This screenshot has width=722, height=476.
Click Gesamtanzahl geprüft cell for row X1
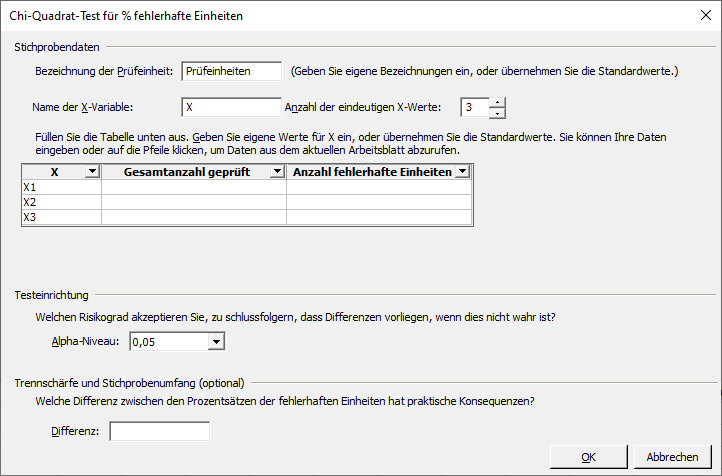tap(194, 187)
